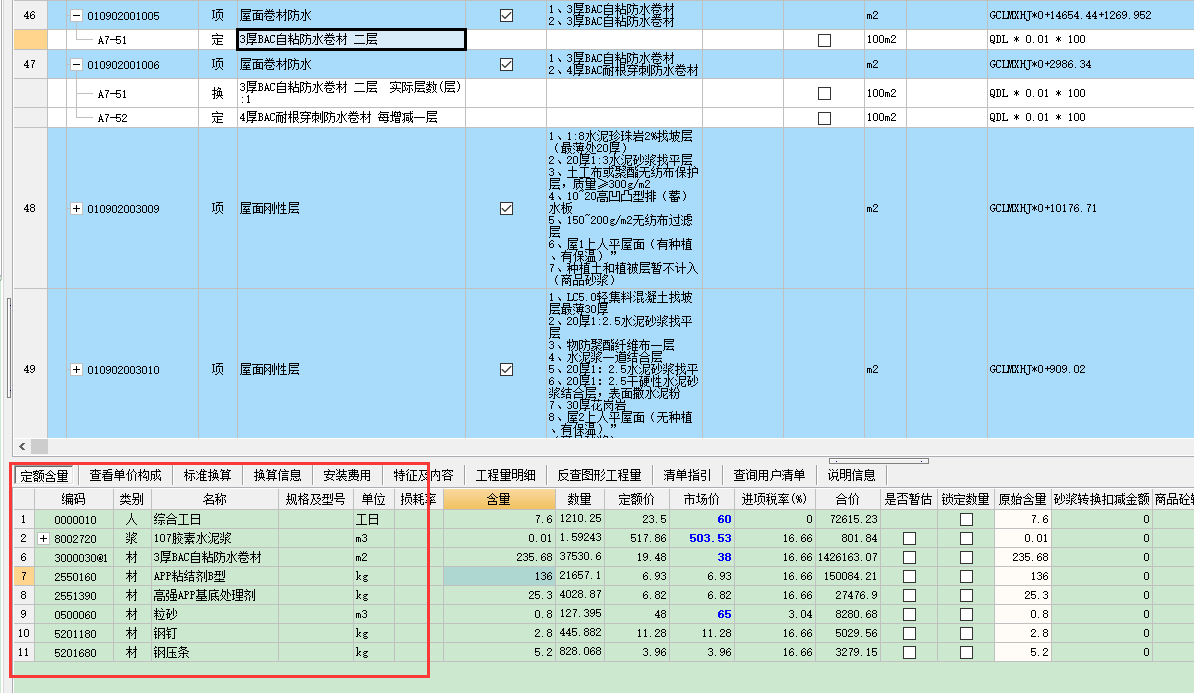Tick the 是否暂估 checkbox for 钢压条
Screen dimensions: 1194x693
[909, 653]
